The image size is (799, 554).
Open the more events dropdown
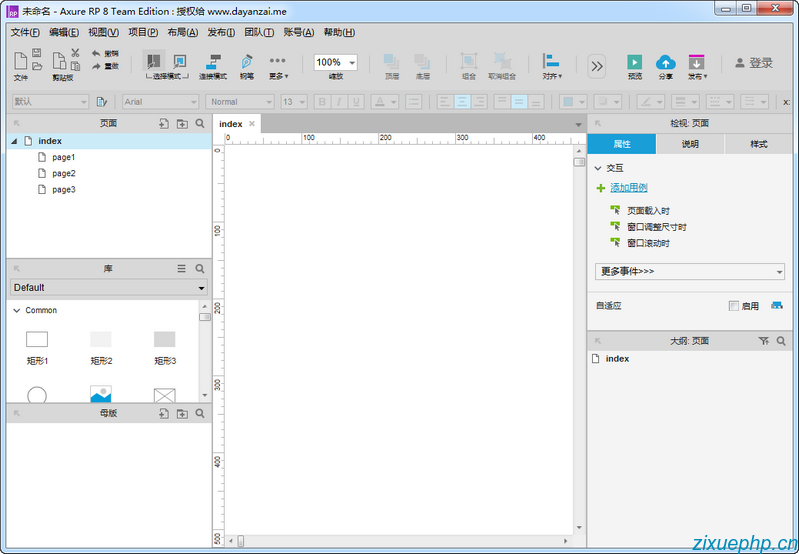689,271
